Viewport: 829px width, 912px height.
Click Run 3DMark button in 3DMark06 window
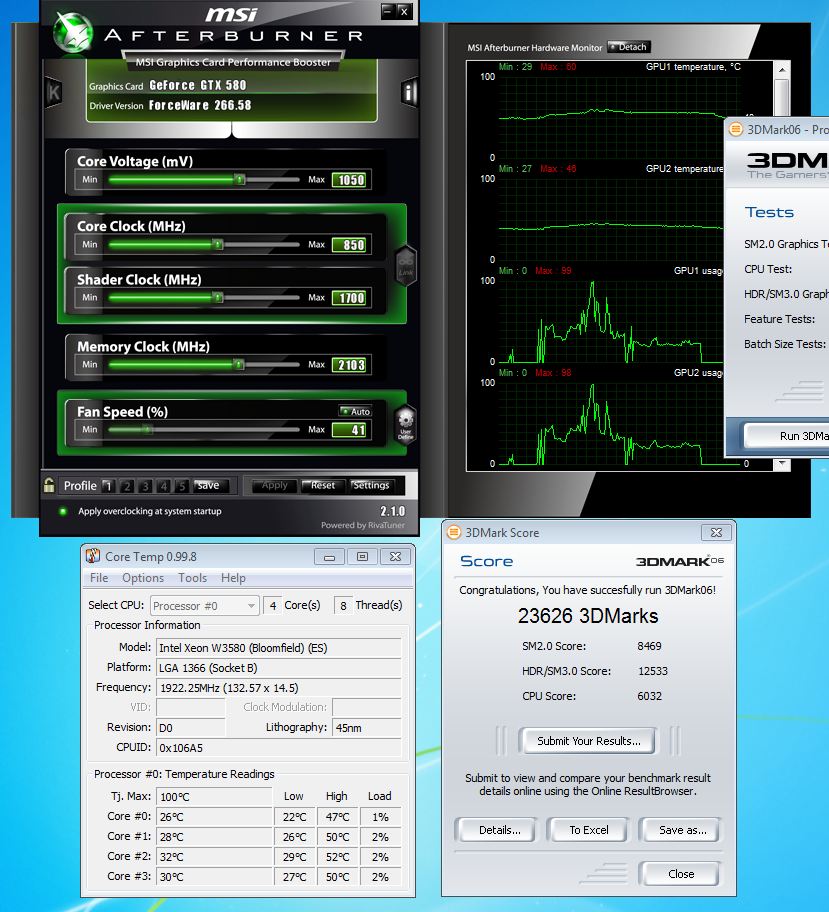click(787, 436)
